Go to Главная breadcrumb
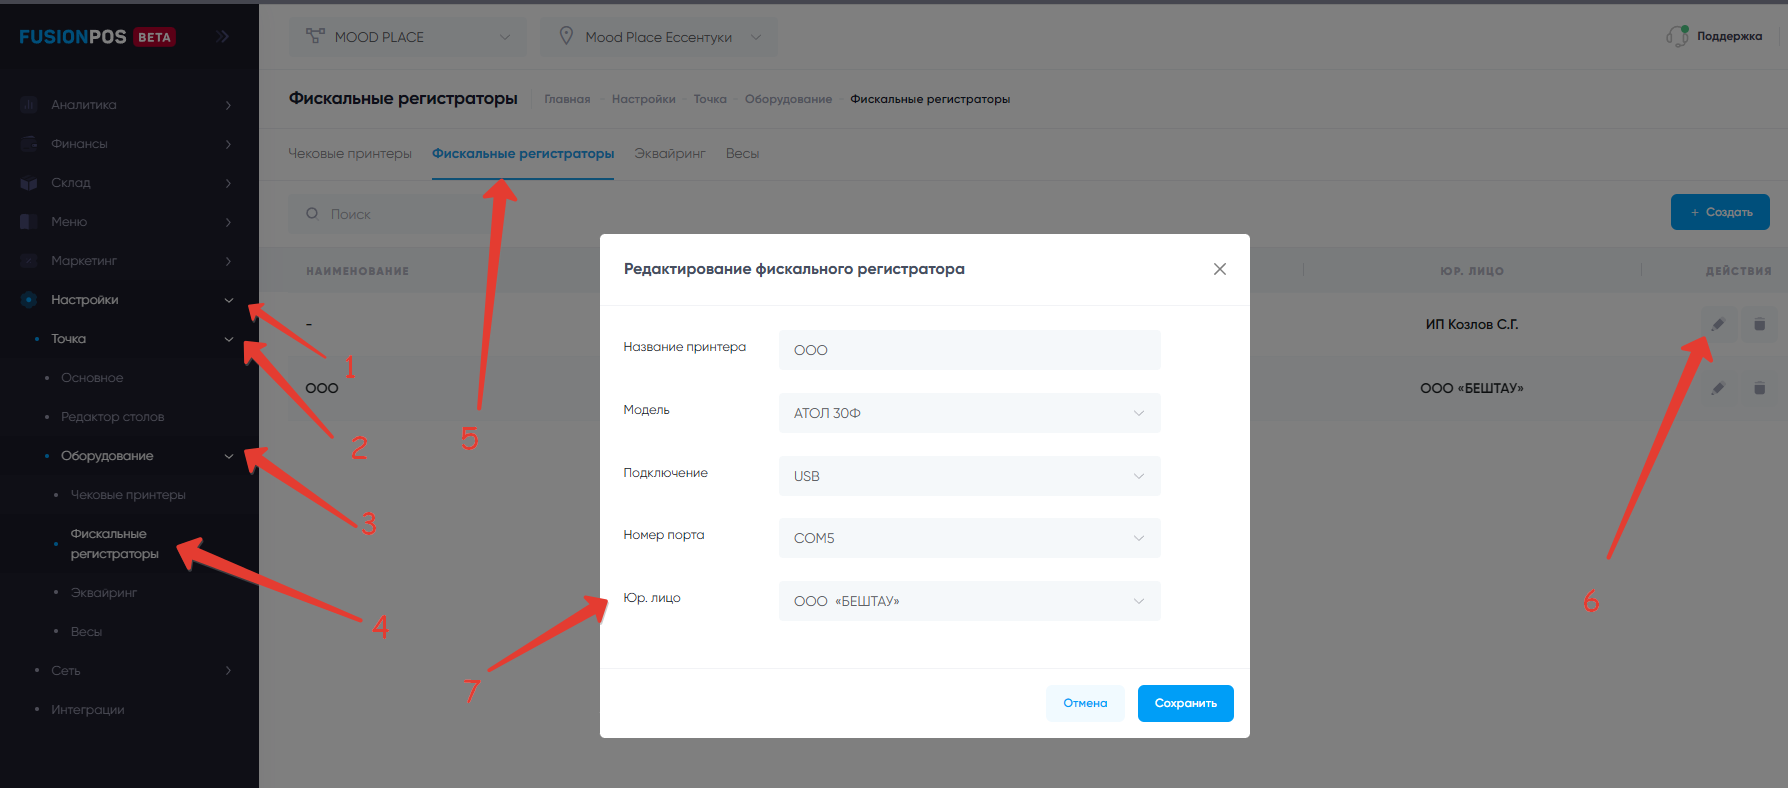This screenshot has width=1788, height=788. 567,99
